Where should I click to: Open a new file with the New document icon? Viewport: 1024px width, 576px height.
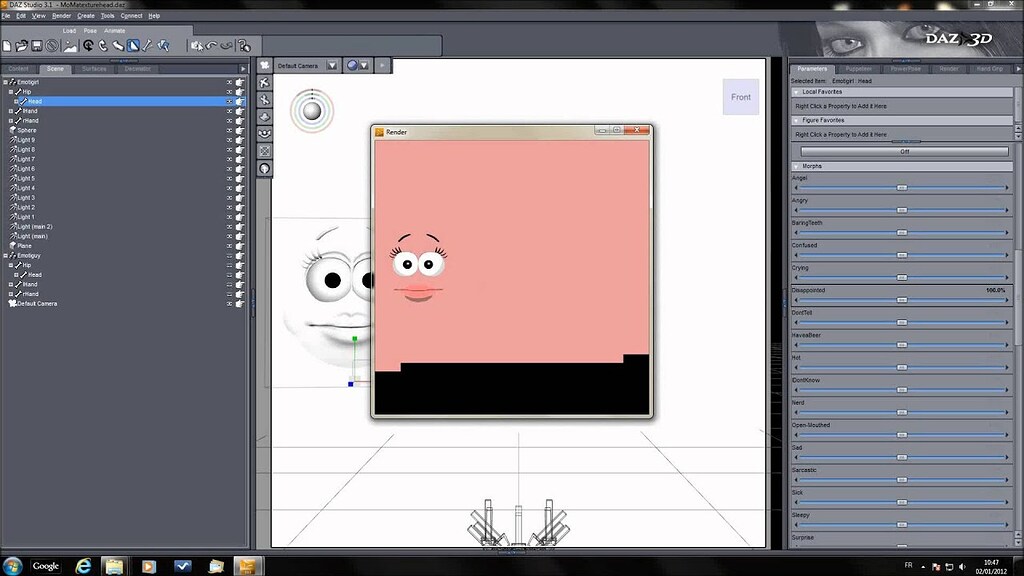pyautogui.click(x=7, y=45)
